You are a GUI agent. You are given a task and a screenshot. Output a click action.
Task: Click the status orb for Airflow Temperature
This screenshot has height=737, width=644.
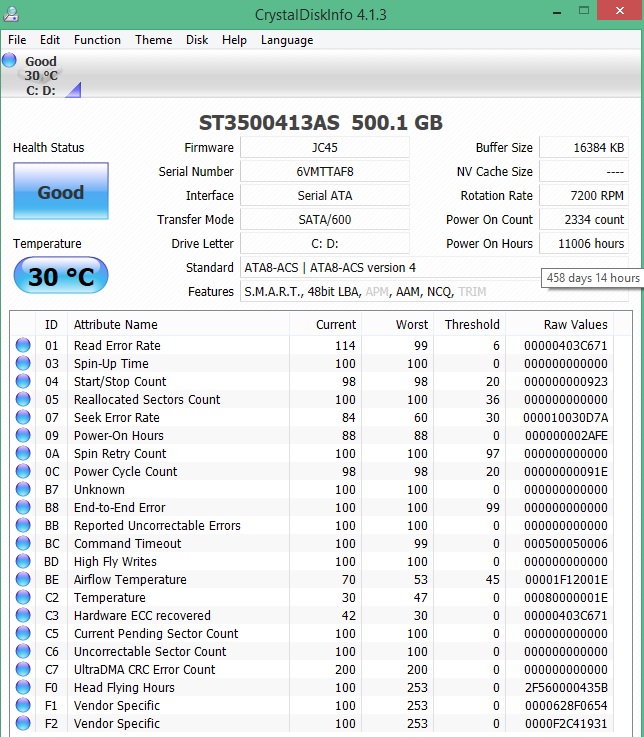pos(23,579)
